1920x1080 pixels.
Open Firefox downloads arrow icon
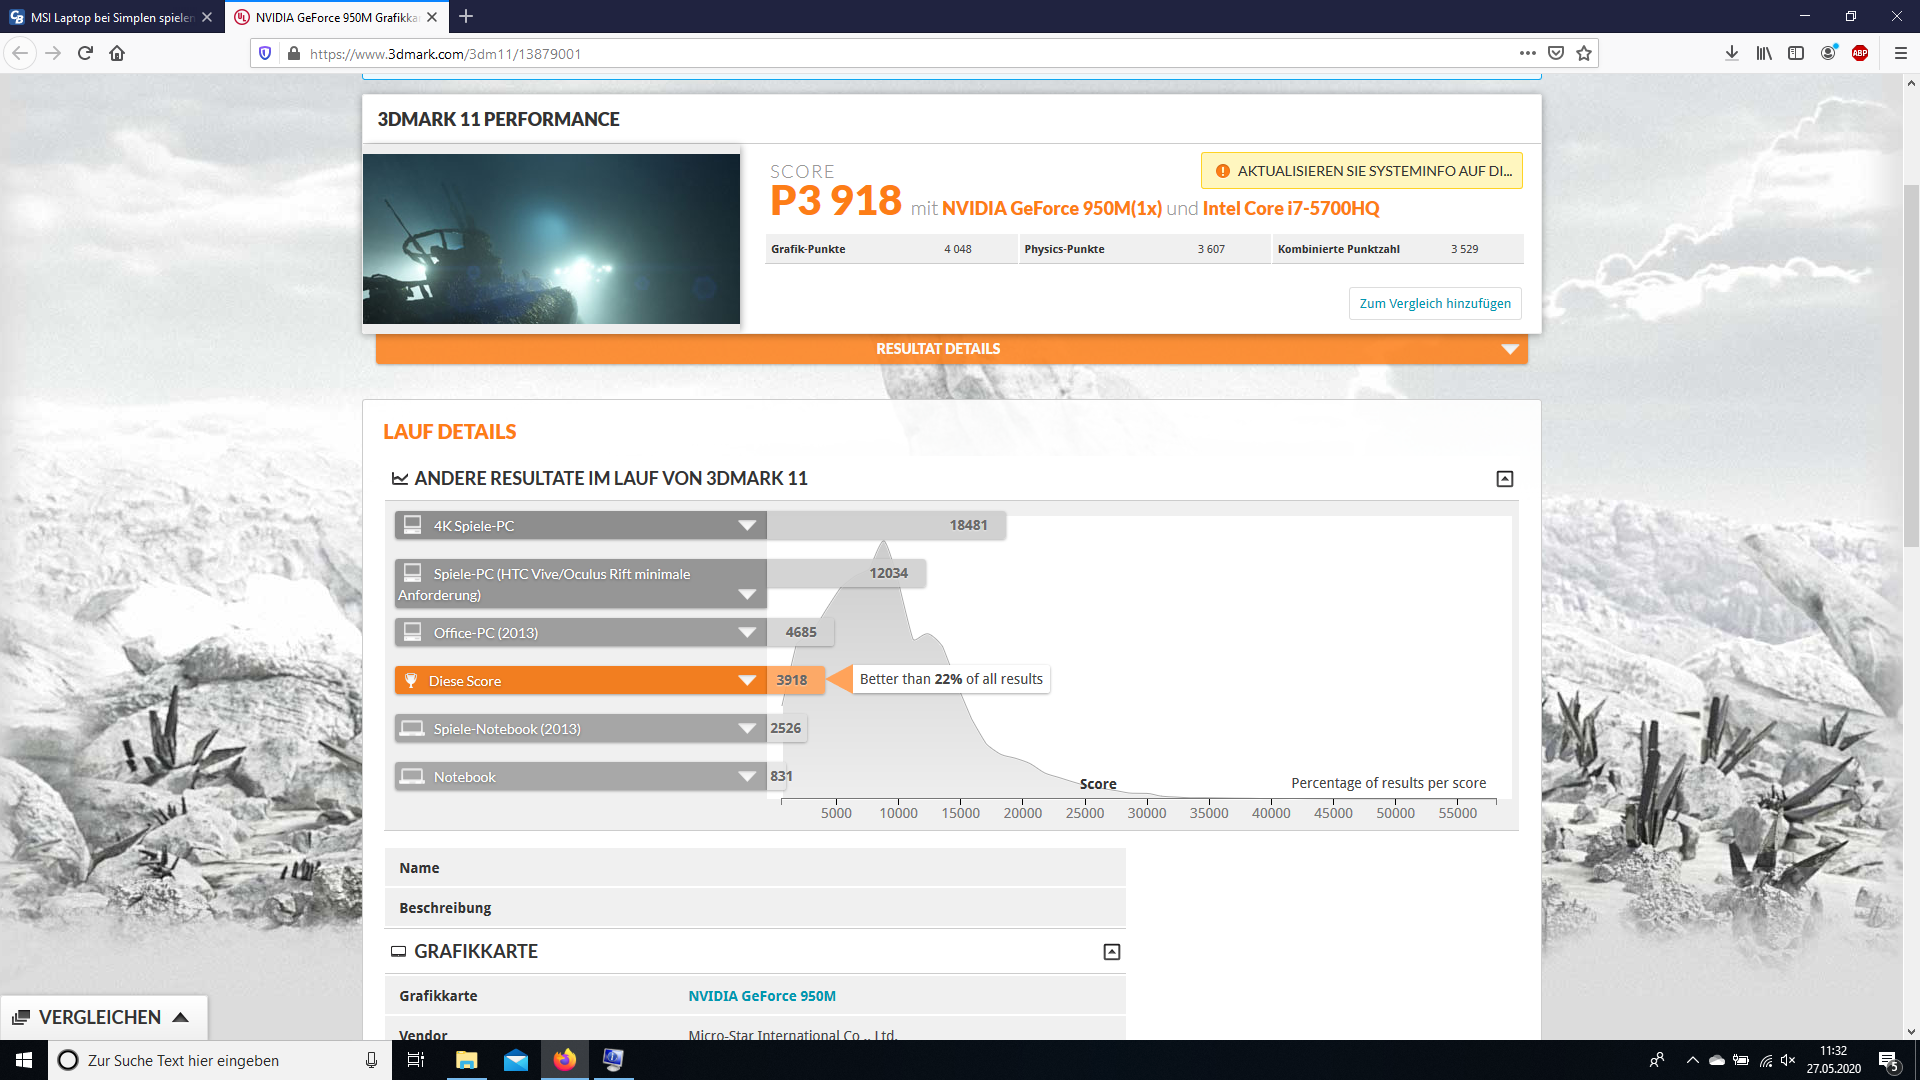pos(1732,54)
